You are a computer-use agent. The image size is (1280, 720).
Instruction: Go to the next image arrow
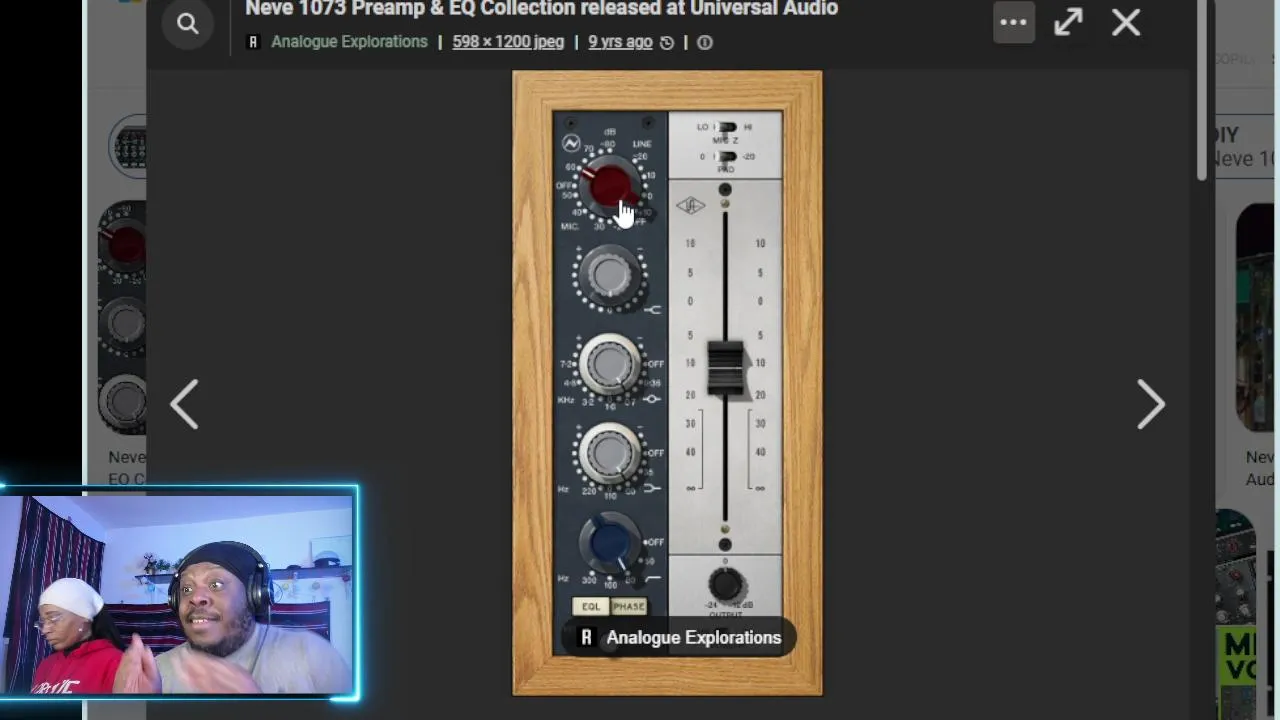1150,404
